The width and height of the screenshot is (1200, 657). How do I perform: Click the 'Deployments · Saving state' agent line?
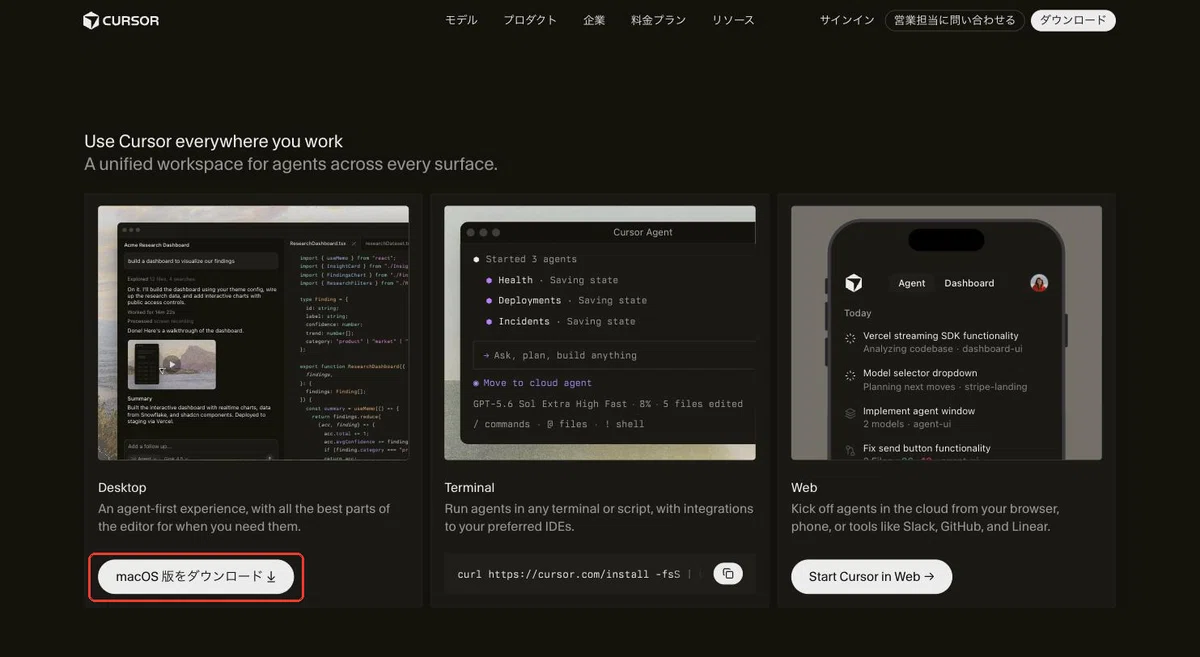click(x=566, y=300)
